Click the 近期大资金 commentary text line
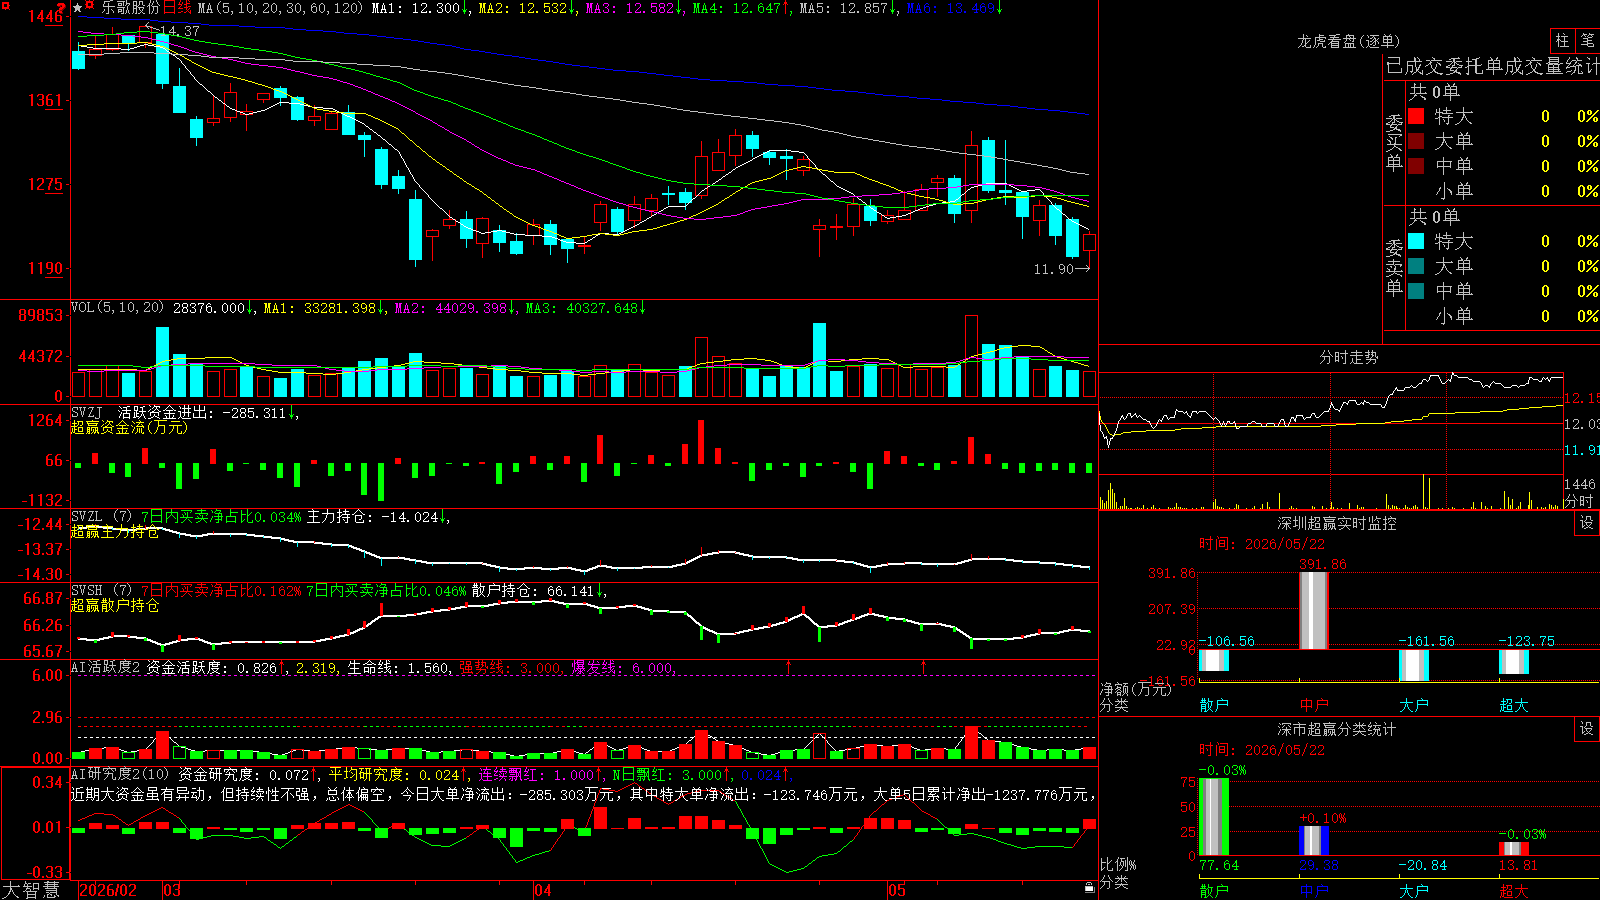Viewport: 1600px width, 900px height. [x=583, y=794]
